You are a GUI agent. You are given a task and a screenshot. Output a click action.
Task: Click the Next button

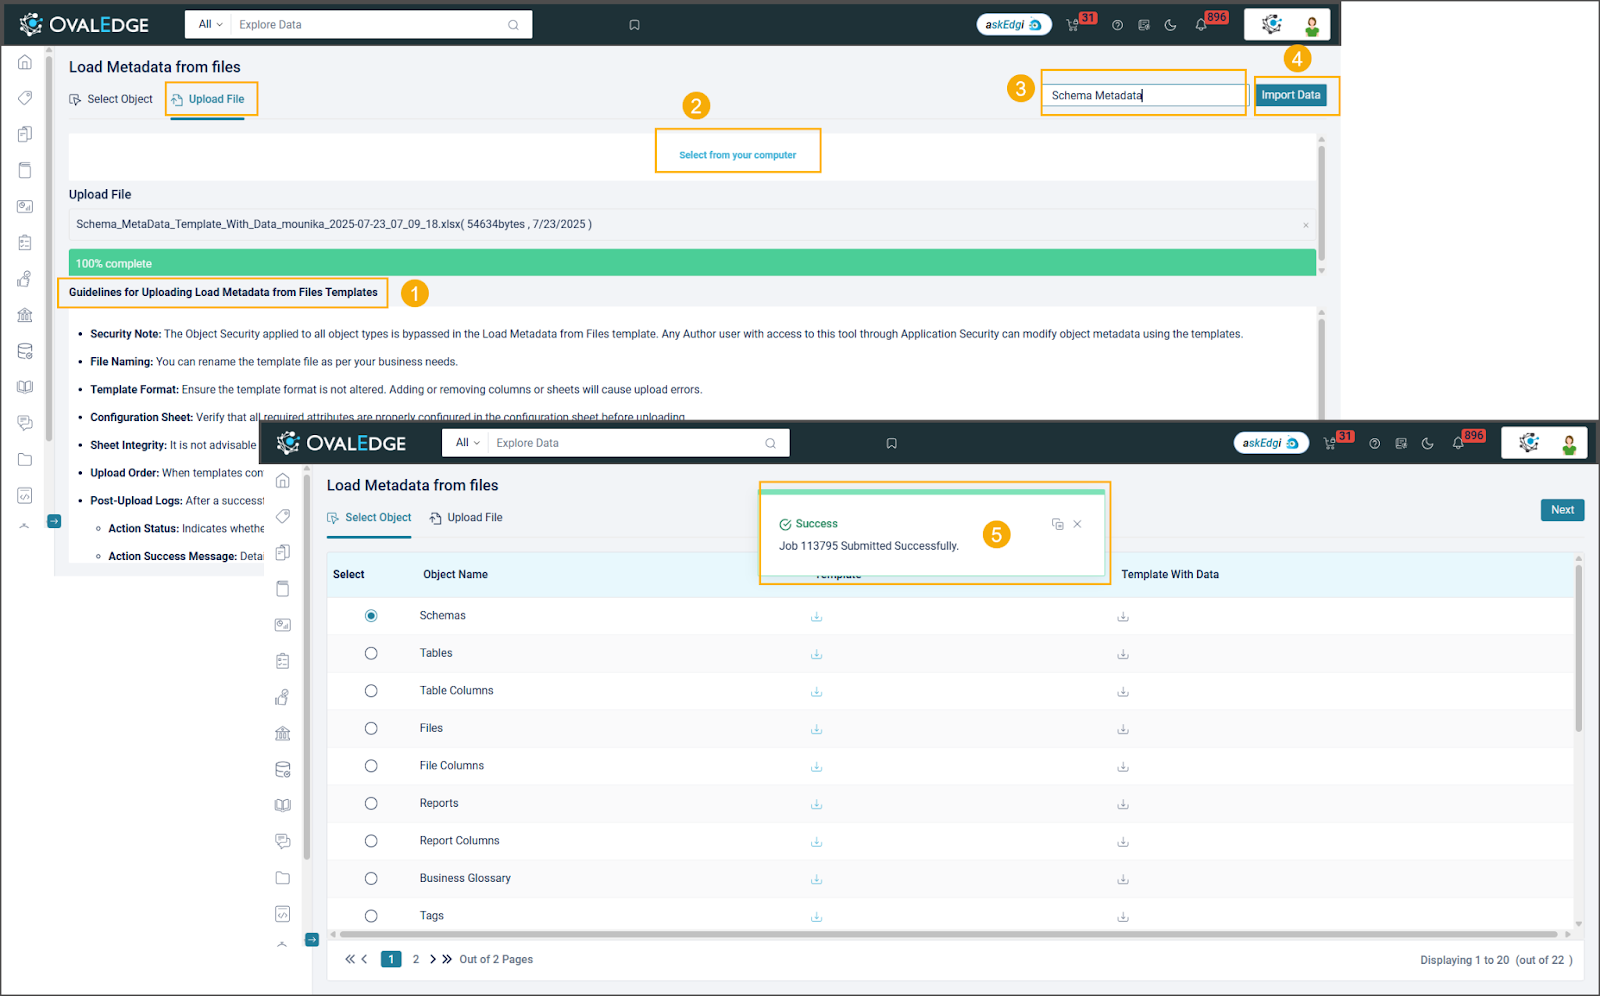[1562, 510]
